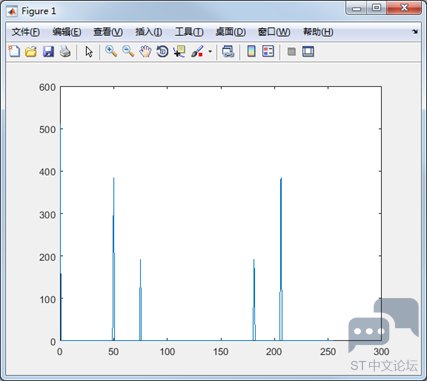Activate the Zoom In magnifier tool
Screen dimensions: 427x381
[x=111, y=51]
